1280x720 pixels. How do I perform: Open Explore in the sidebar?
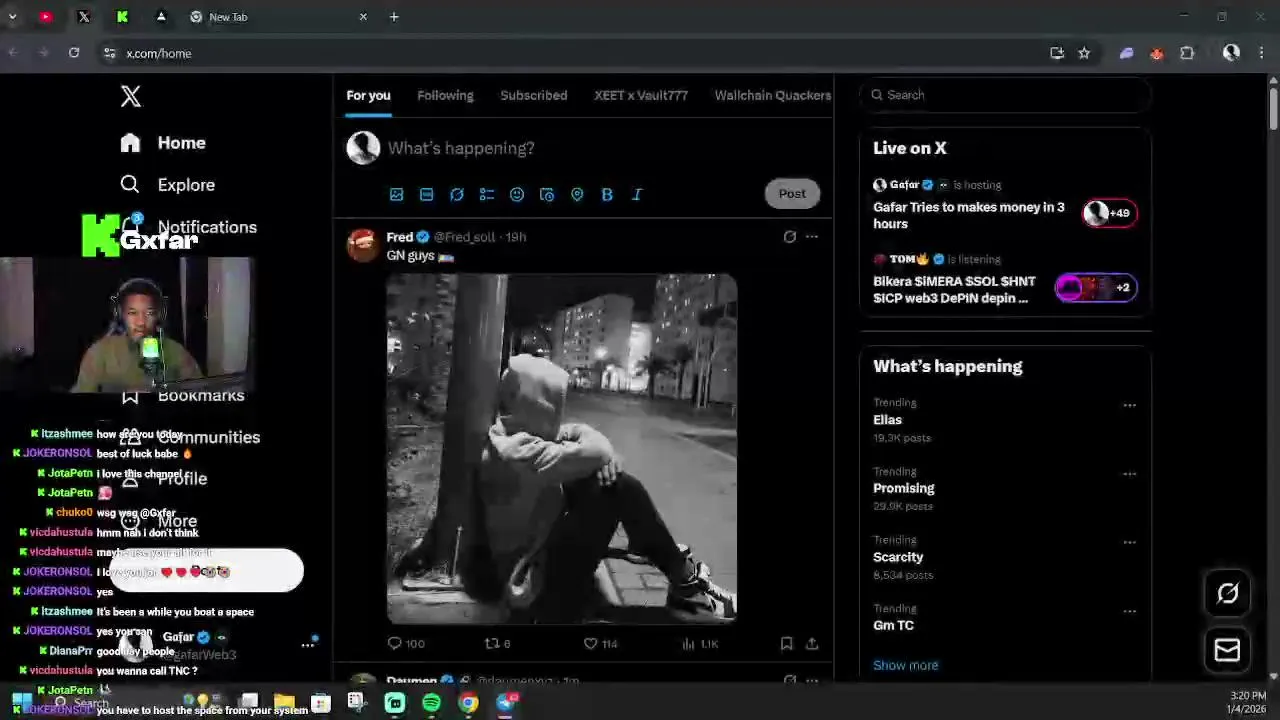(x=167, y=185)
